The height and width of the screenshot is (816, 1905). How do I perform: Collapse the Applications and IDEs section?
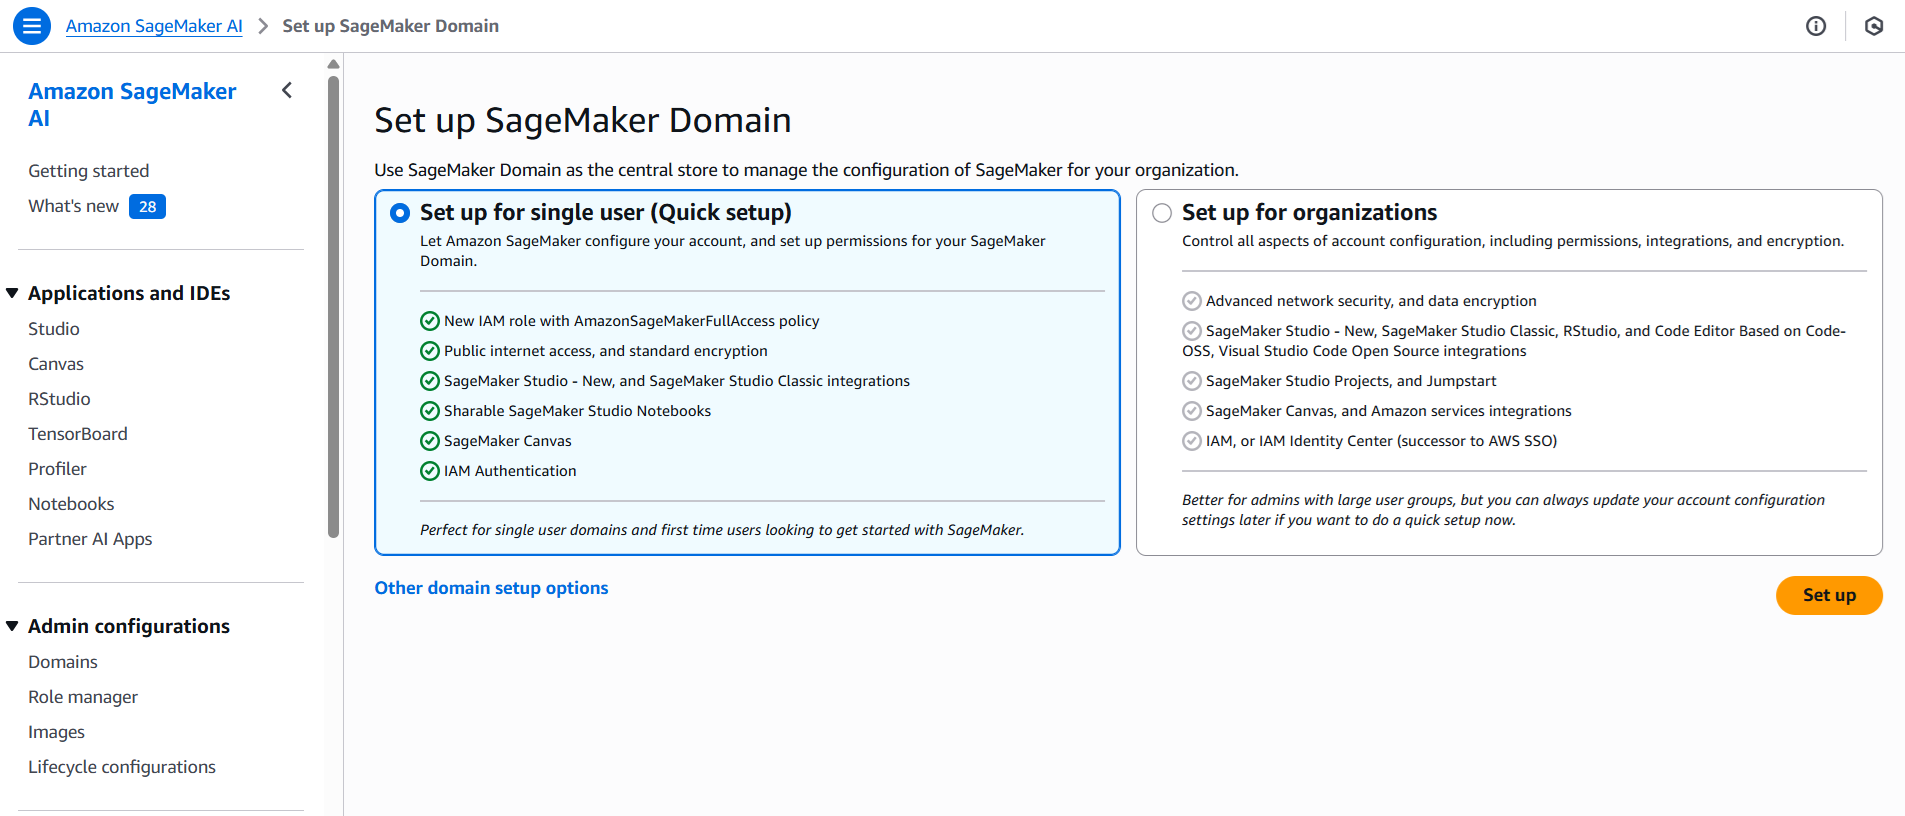pyautogui.click(x=13, y=293)
